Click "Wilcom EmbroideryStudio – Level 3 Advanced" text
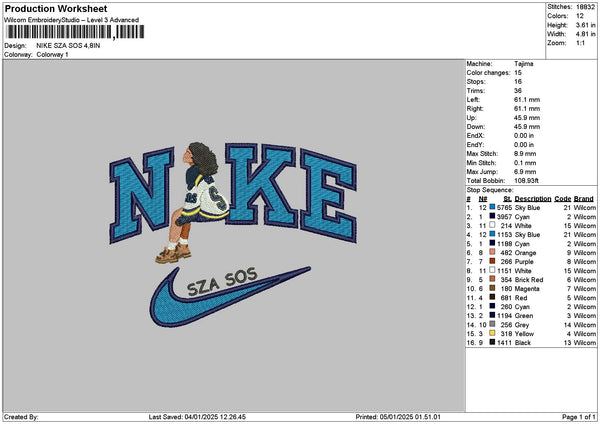Image resolution: width=600 pixels, height=424 pixels. tap(72, 20)
